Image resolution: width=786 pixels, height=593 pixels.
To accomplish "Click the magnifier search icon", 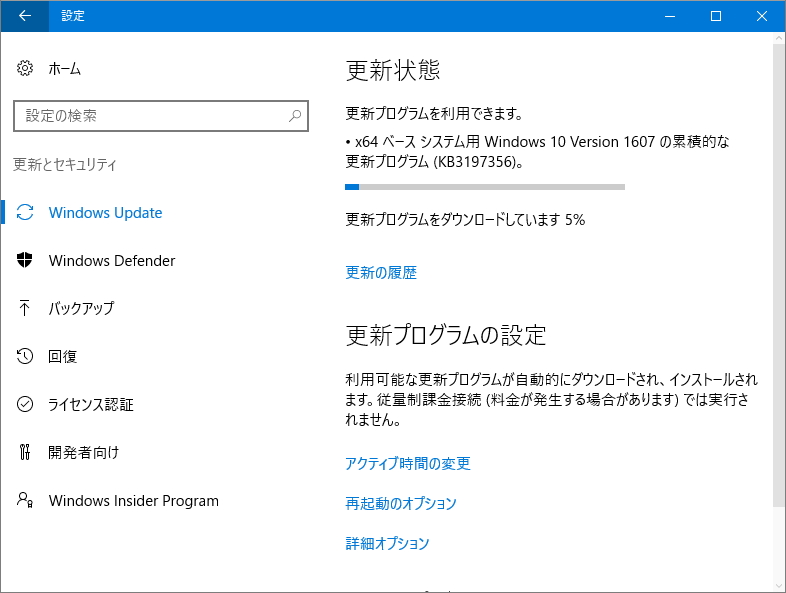I will [295, 116].
